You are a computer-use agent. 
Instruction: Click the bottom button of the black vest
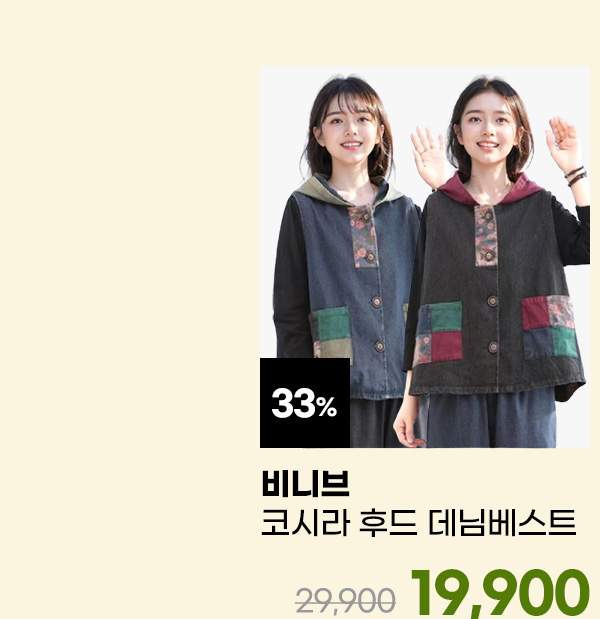(493, 347)
